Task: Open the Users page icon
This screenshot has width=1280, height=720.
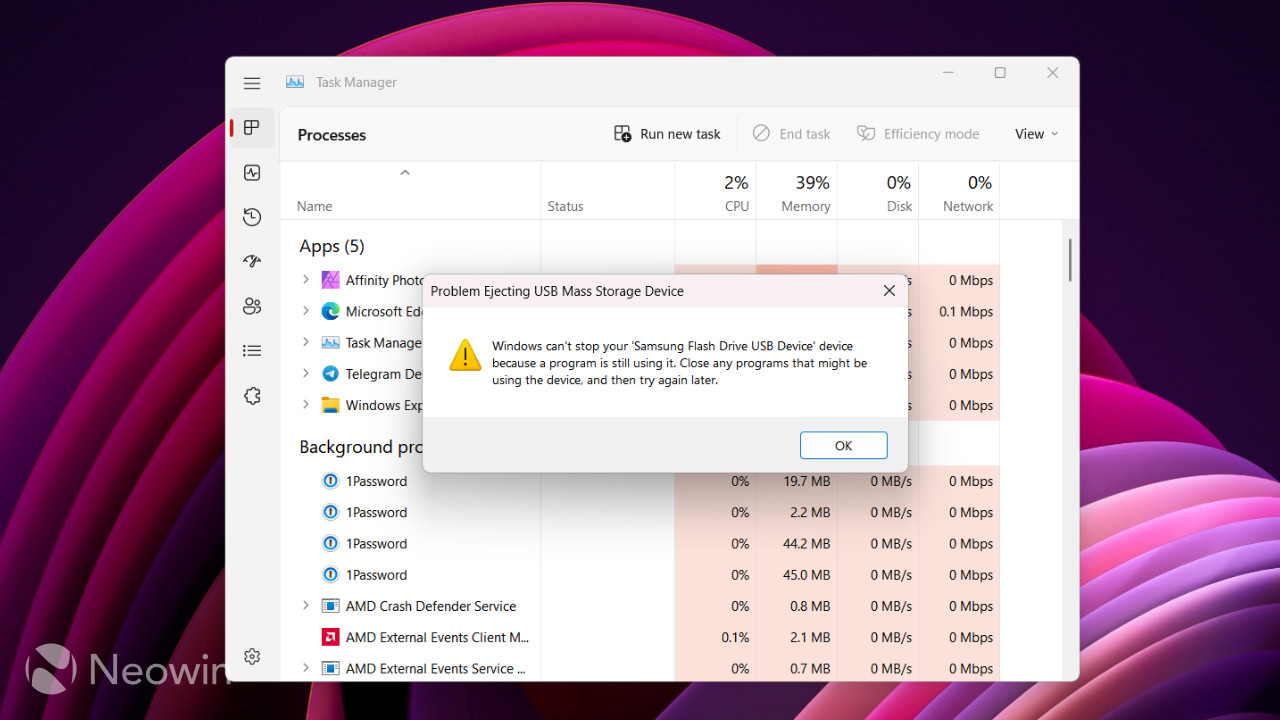Action: pos(252,306)
